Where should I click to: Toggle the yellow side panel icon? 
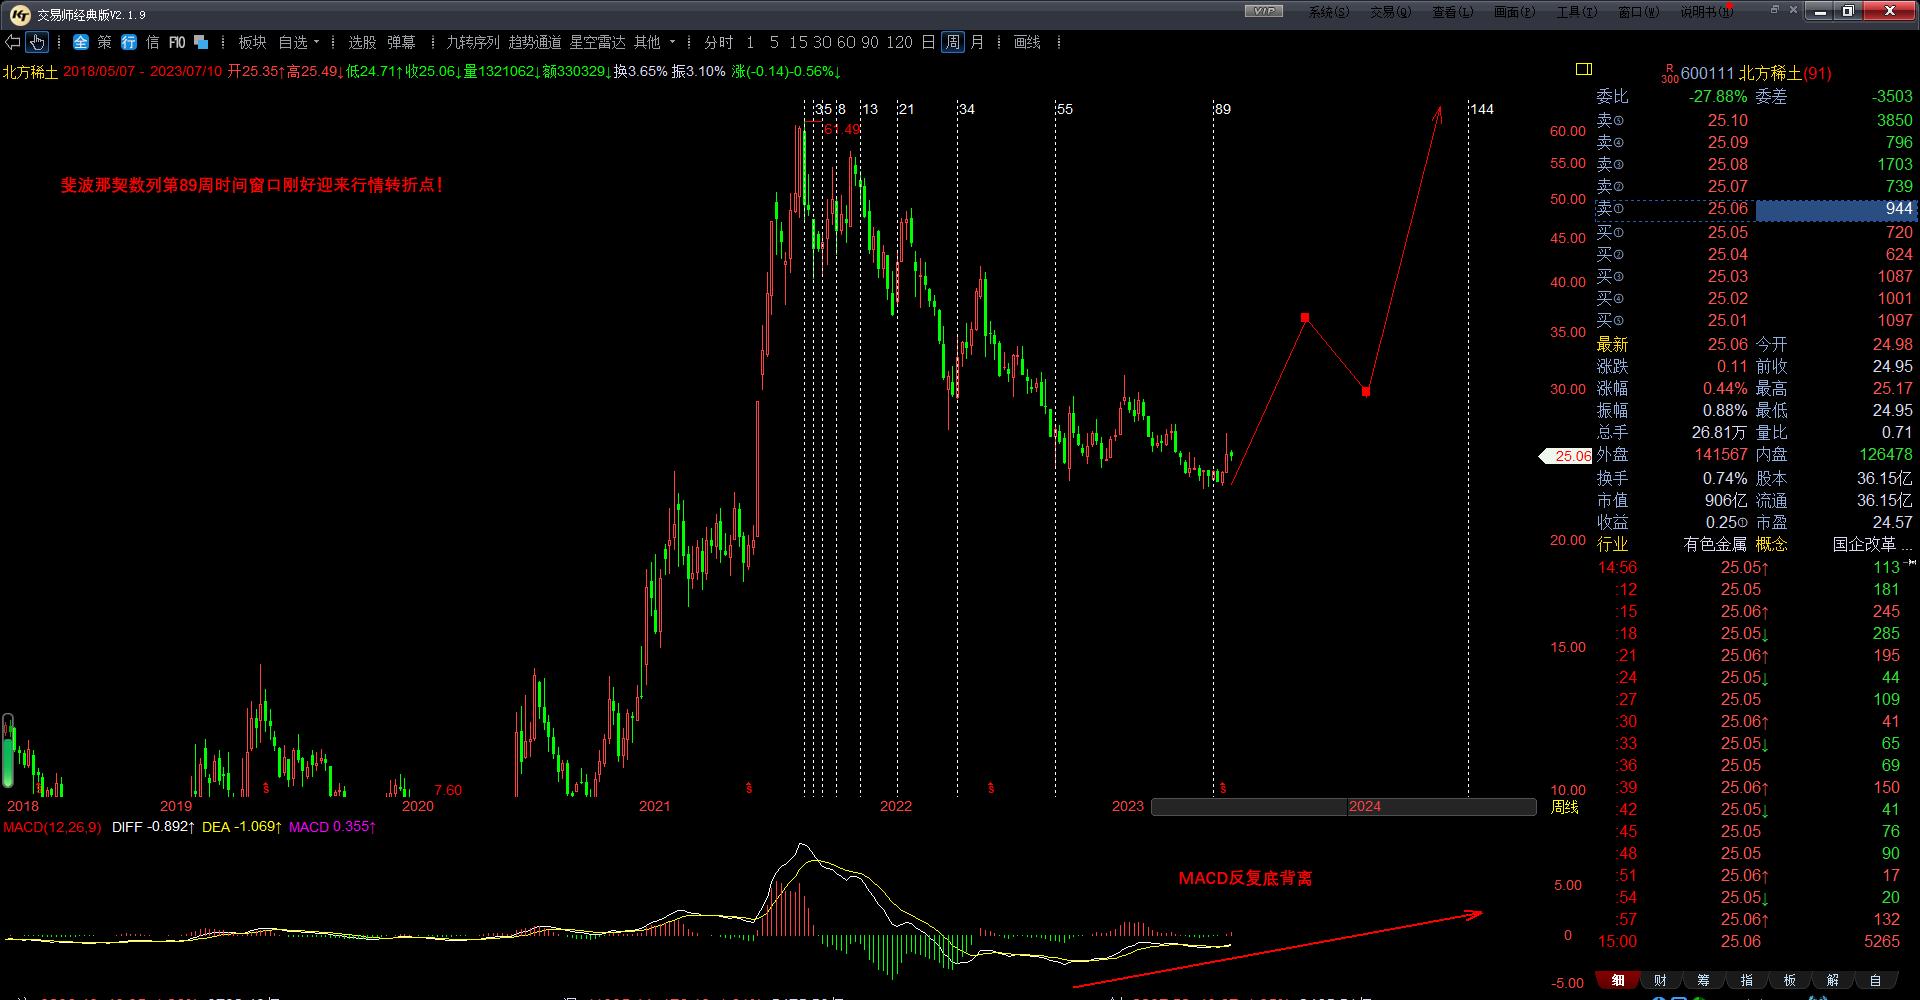click(x=1584, y=69)
